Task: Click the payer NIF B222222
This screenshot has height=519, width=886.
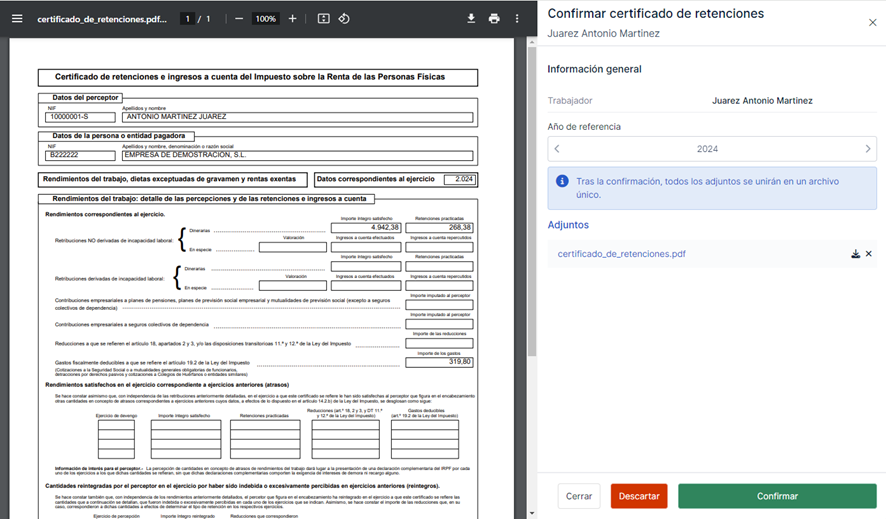Action: [x=64, y=155]
